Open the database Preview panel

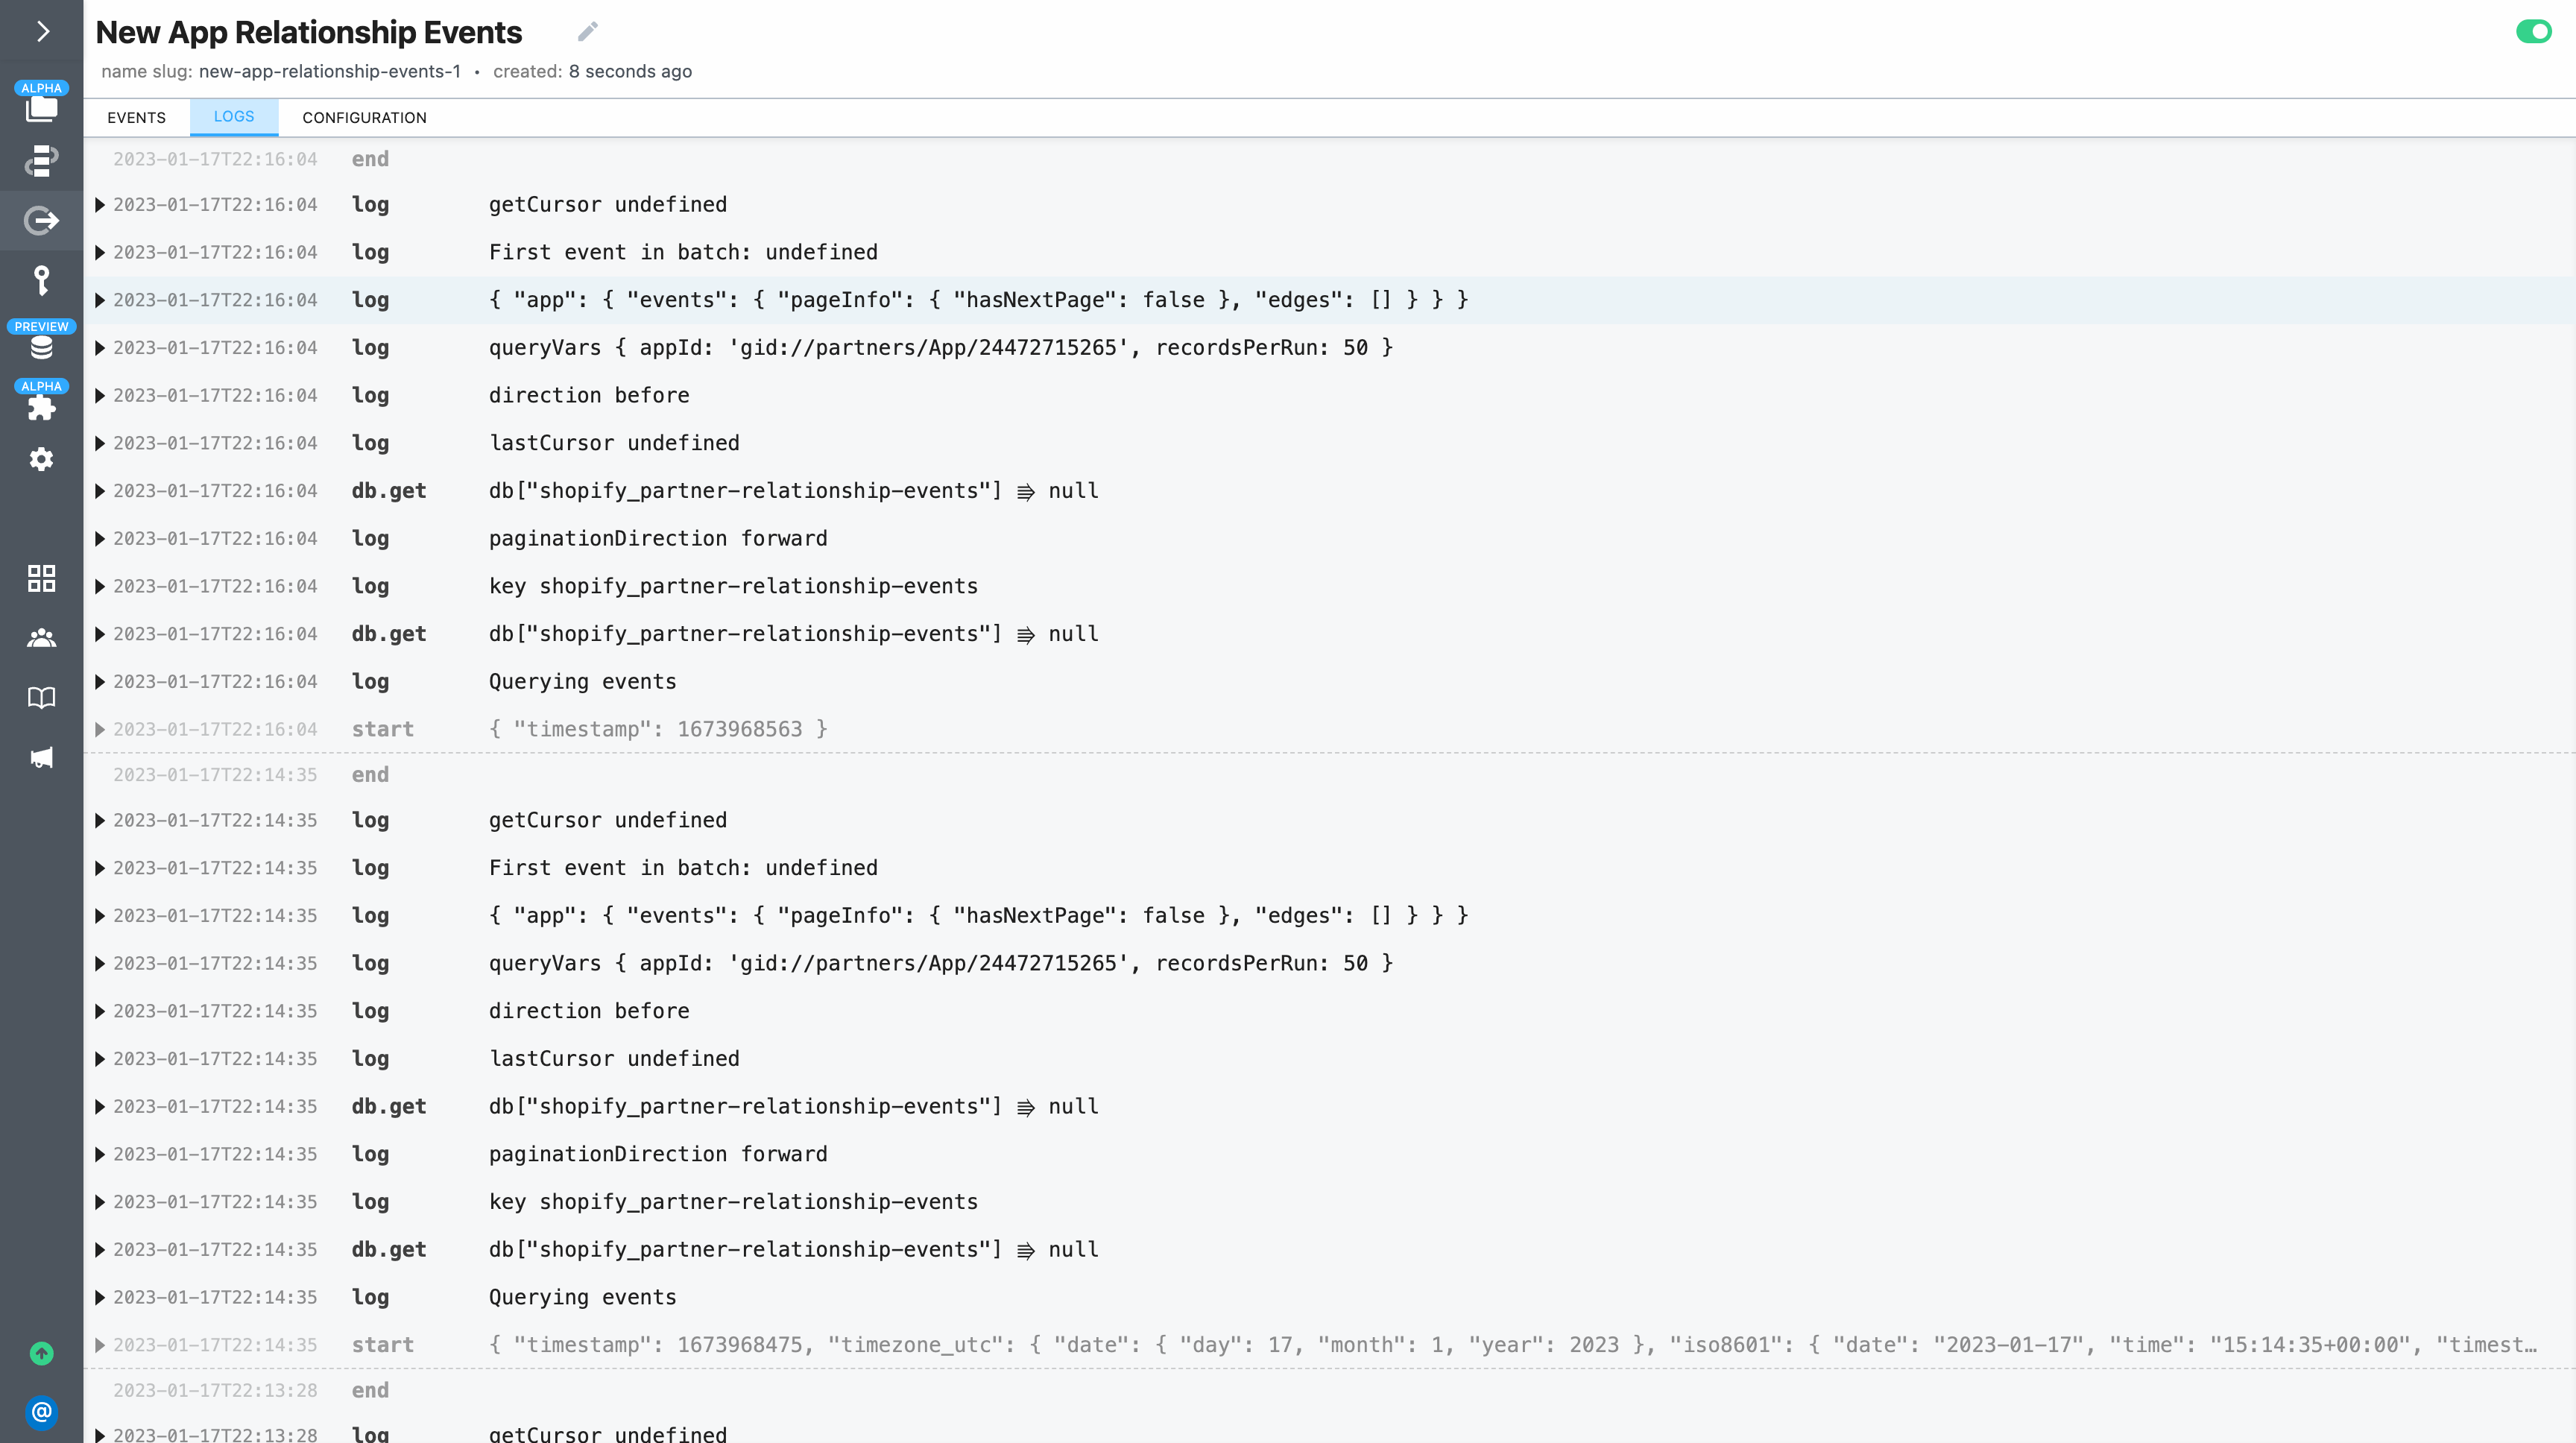tap(41, 347)
